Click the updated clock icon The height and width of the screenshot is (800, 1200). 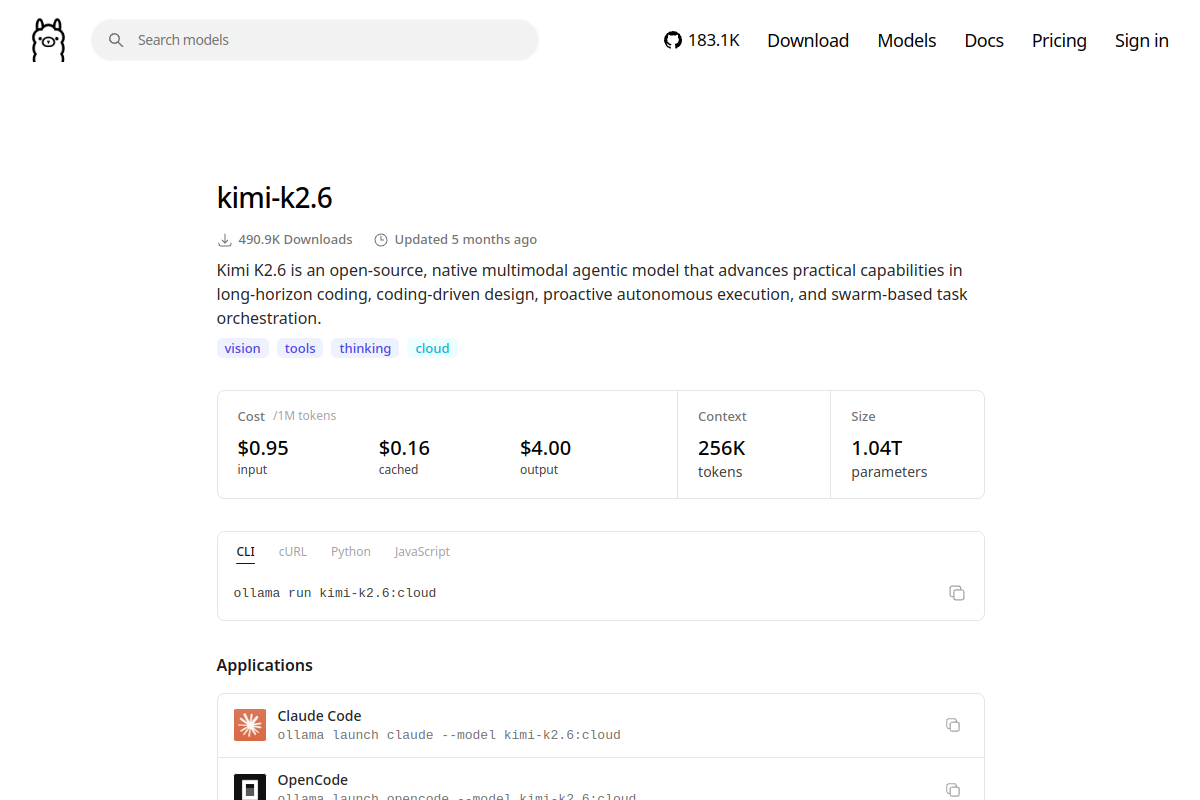pos(381,240)
